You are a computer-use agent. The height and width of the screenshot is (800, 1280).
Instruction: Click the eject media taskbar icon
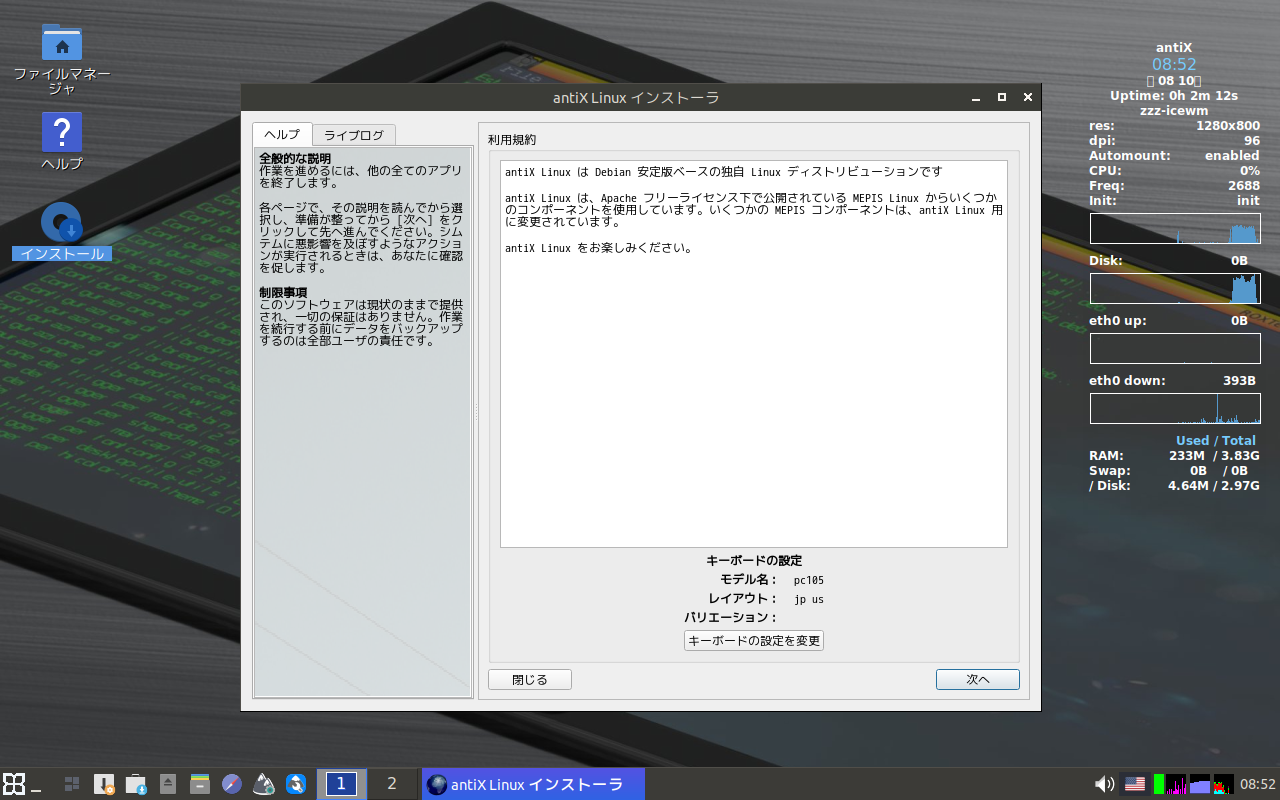(x=168, y=784)
